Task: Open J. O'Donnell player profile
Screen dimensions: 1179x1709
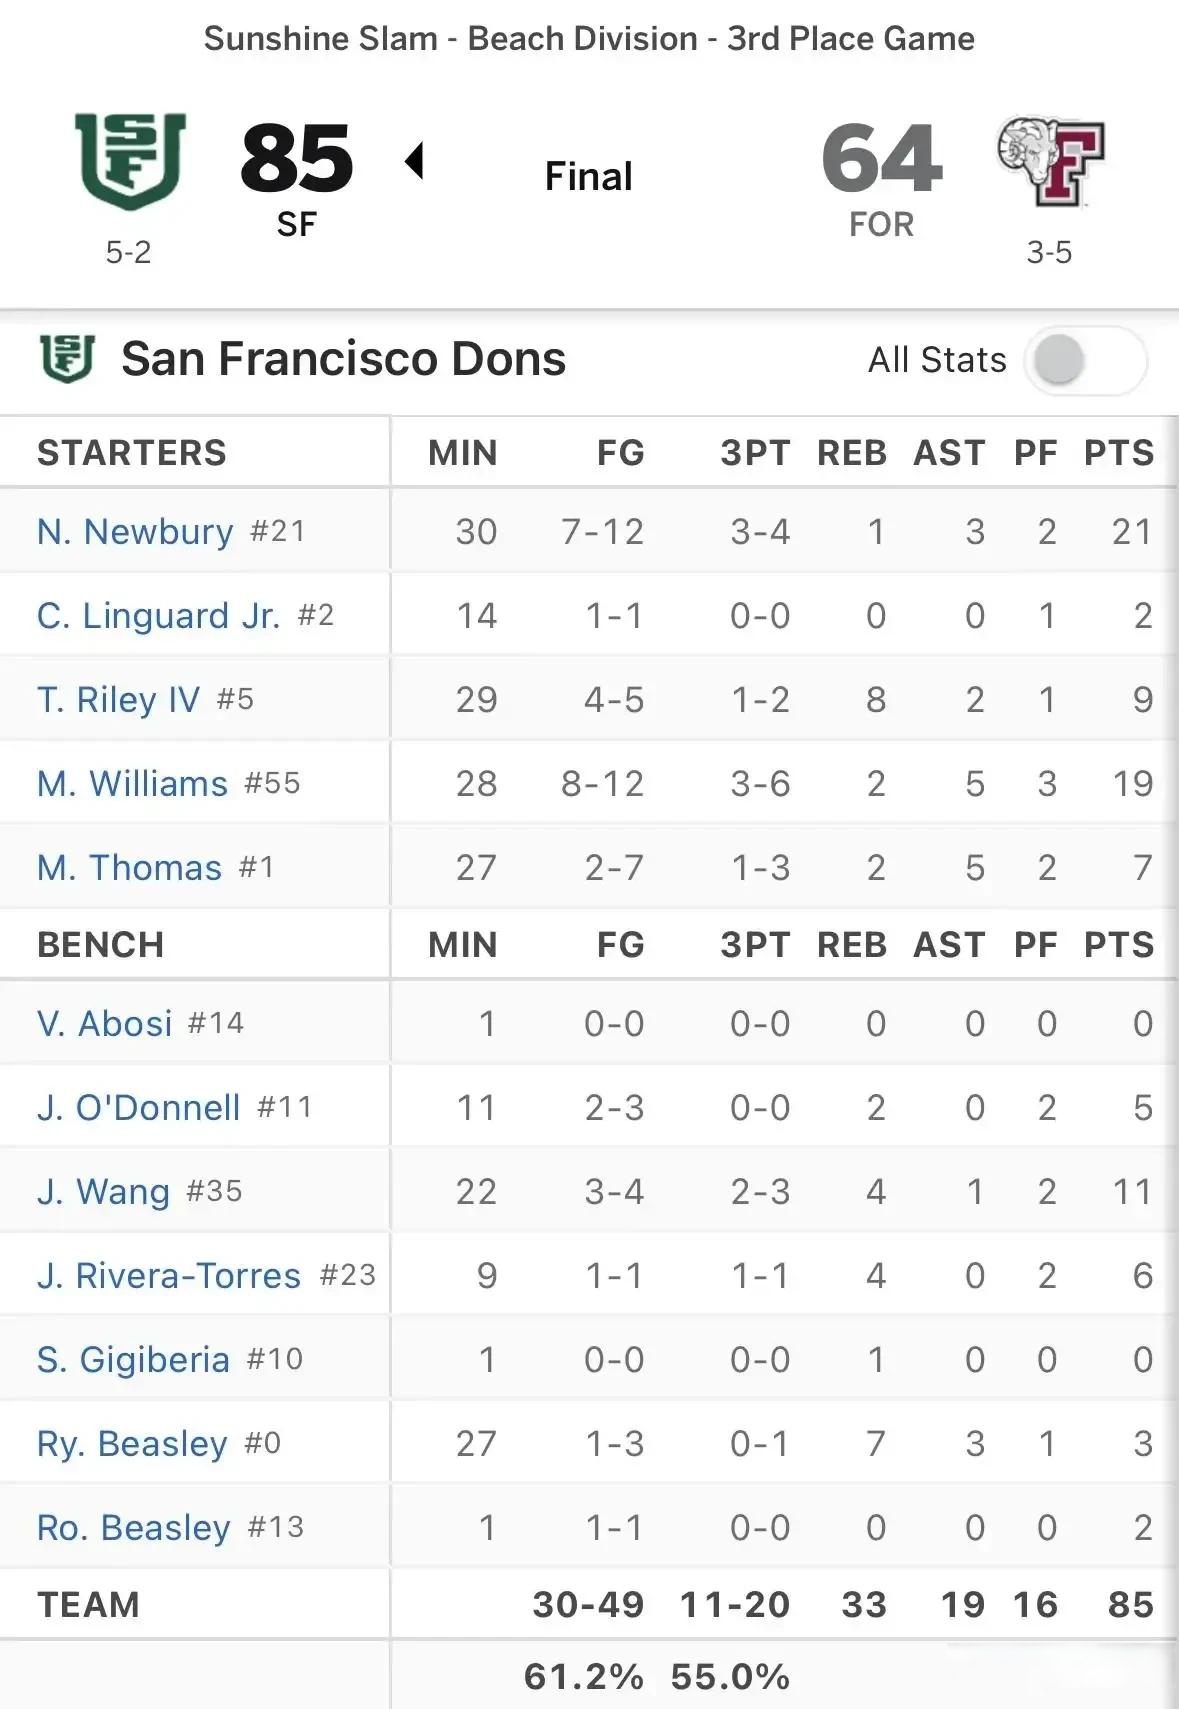Action: [x=138, y=1107]
